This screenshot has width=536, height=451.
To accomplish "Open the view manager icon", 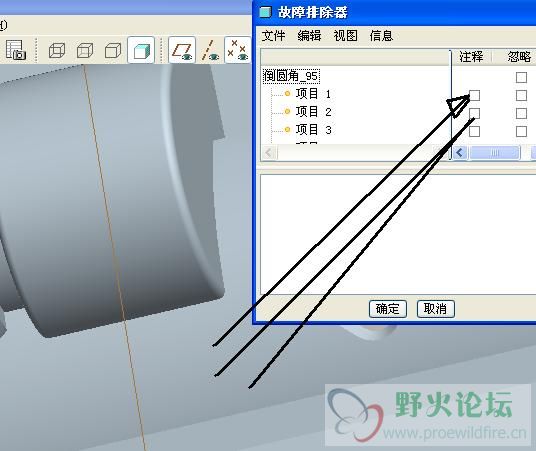I will (x=16, y=50).
